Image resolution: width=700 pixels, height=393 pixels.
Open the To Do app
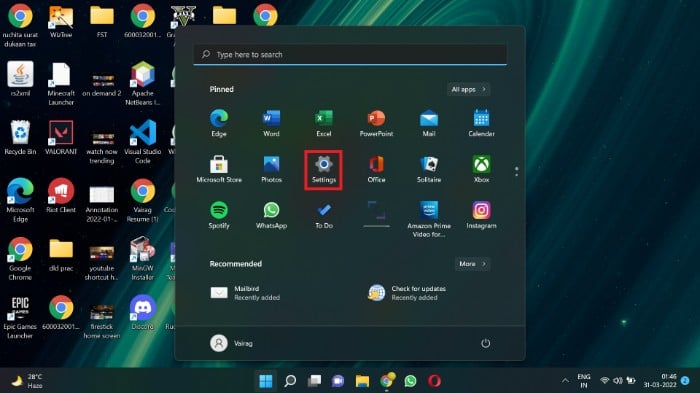(324, 215)
